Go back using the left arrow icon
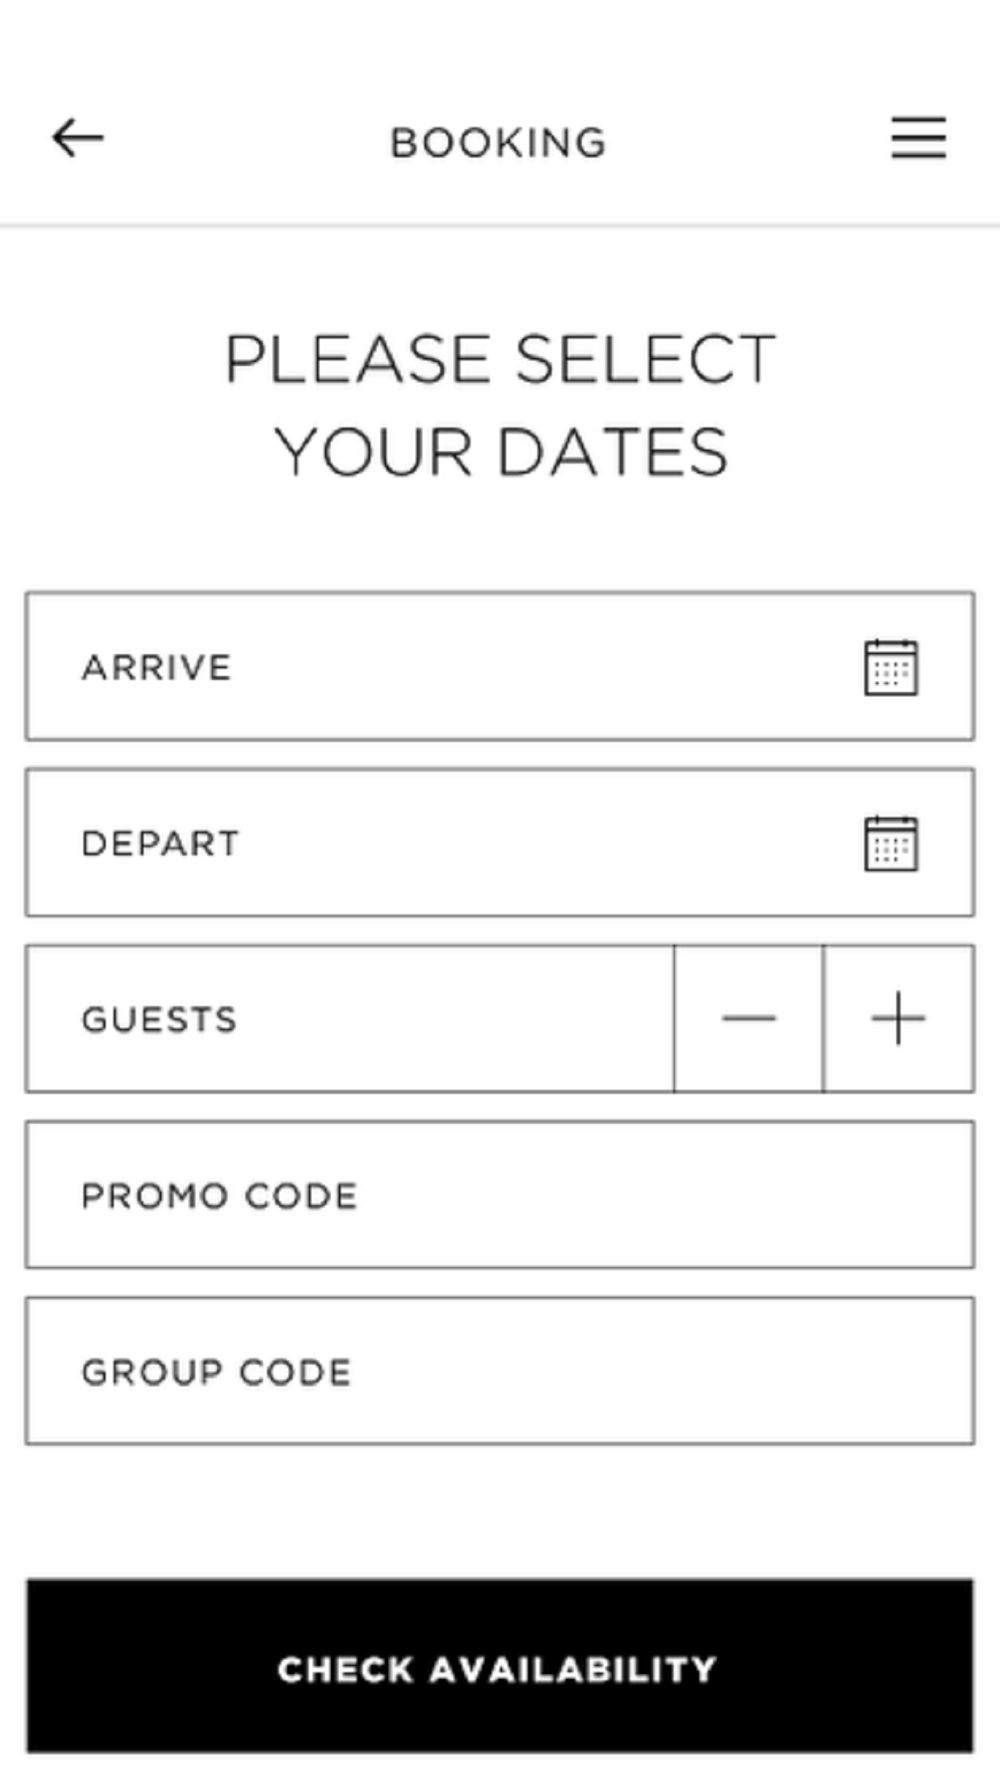The image size is (1000, 1778). [78, 138]
